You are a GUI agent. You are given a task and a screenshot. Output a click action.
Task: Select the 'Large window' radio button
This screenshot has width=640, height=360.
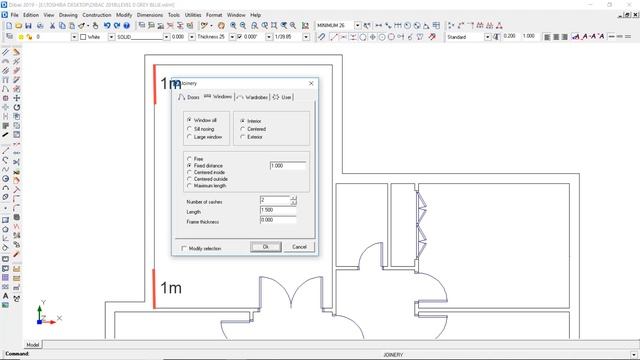tap(189, 137)
